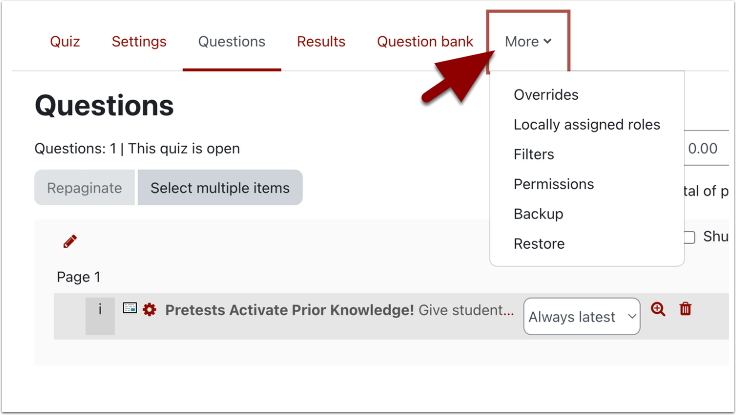Click the pencil edit heading icon
The image size is (736, 415).
(x=70, y=241)
